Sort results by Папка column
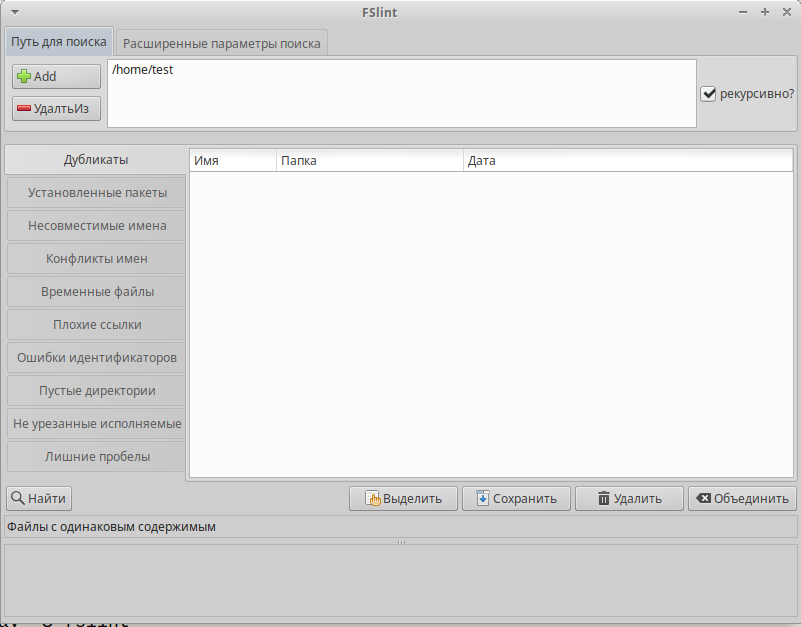Screen dimensions: 801x627 pos(370,160)
